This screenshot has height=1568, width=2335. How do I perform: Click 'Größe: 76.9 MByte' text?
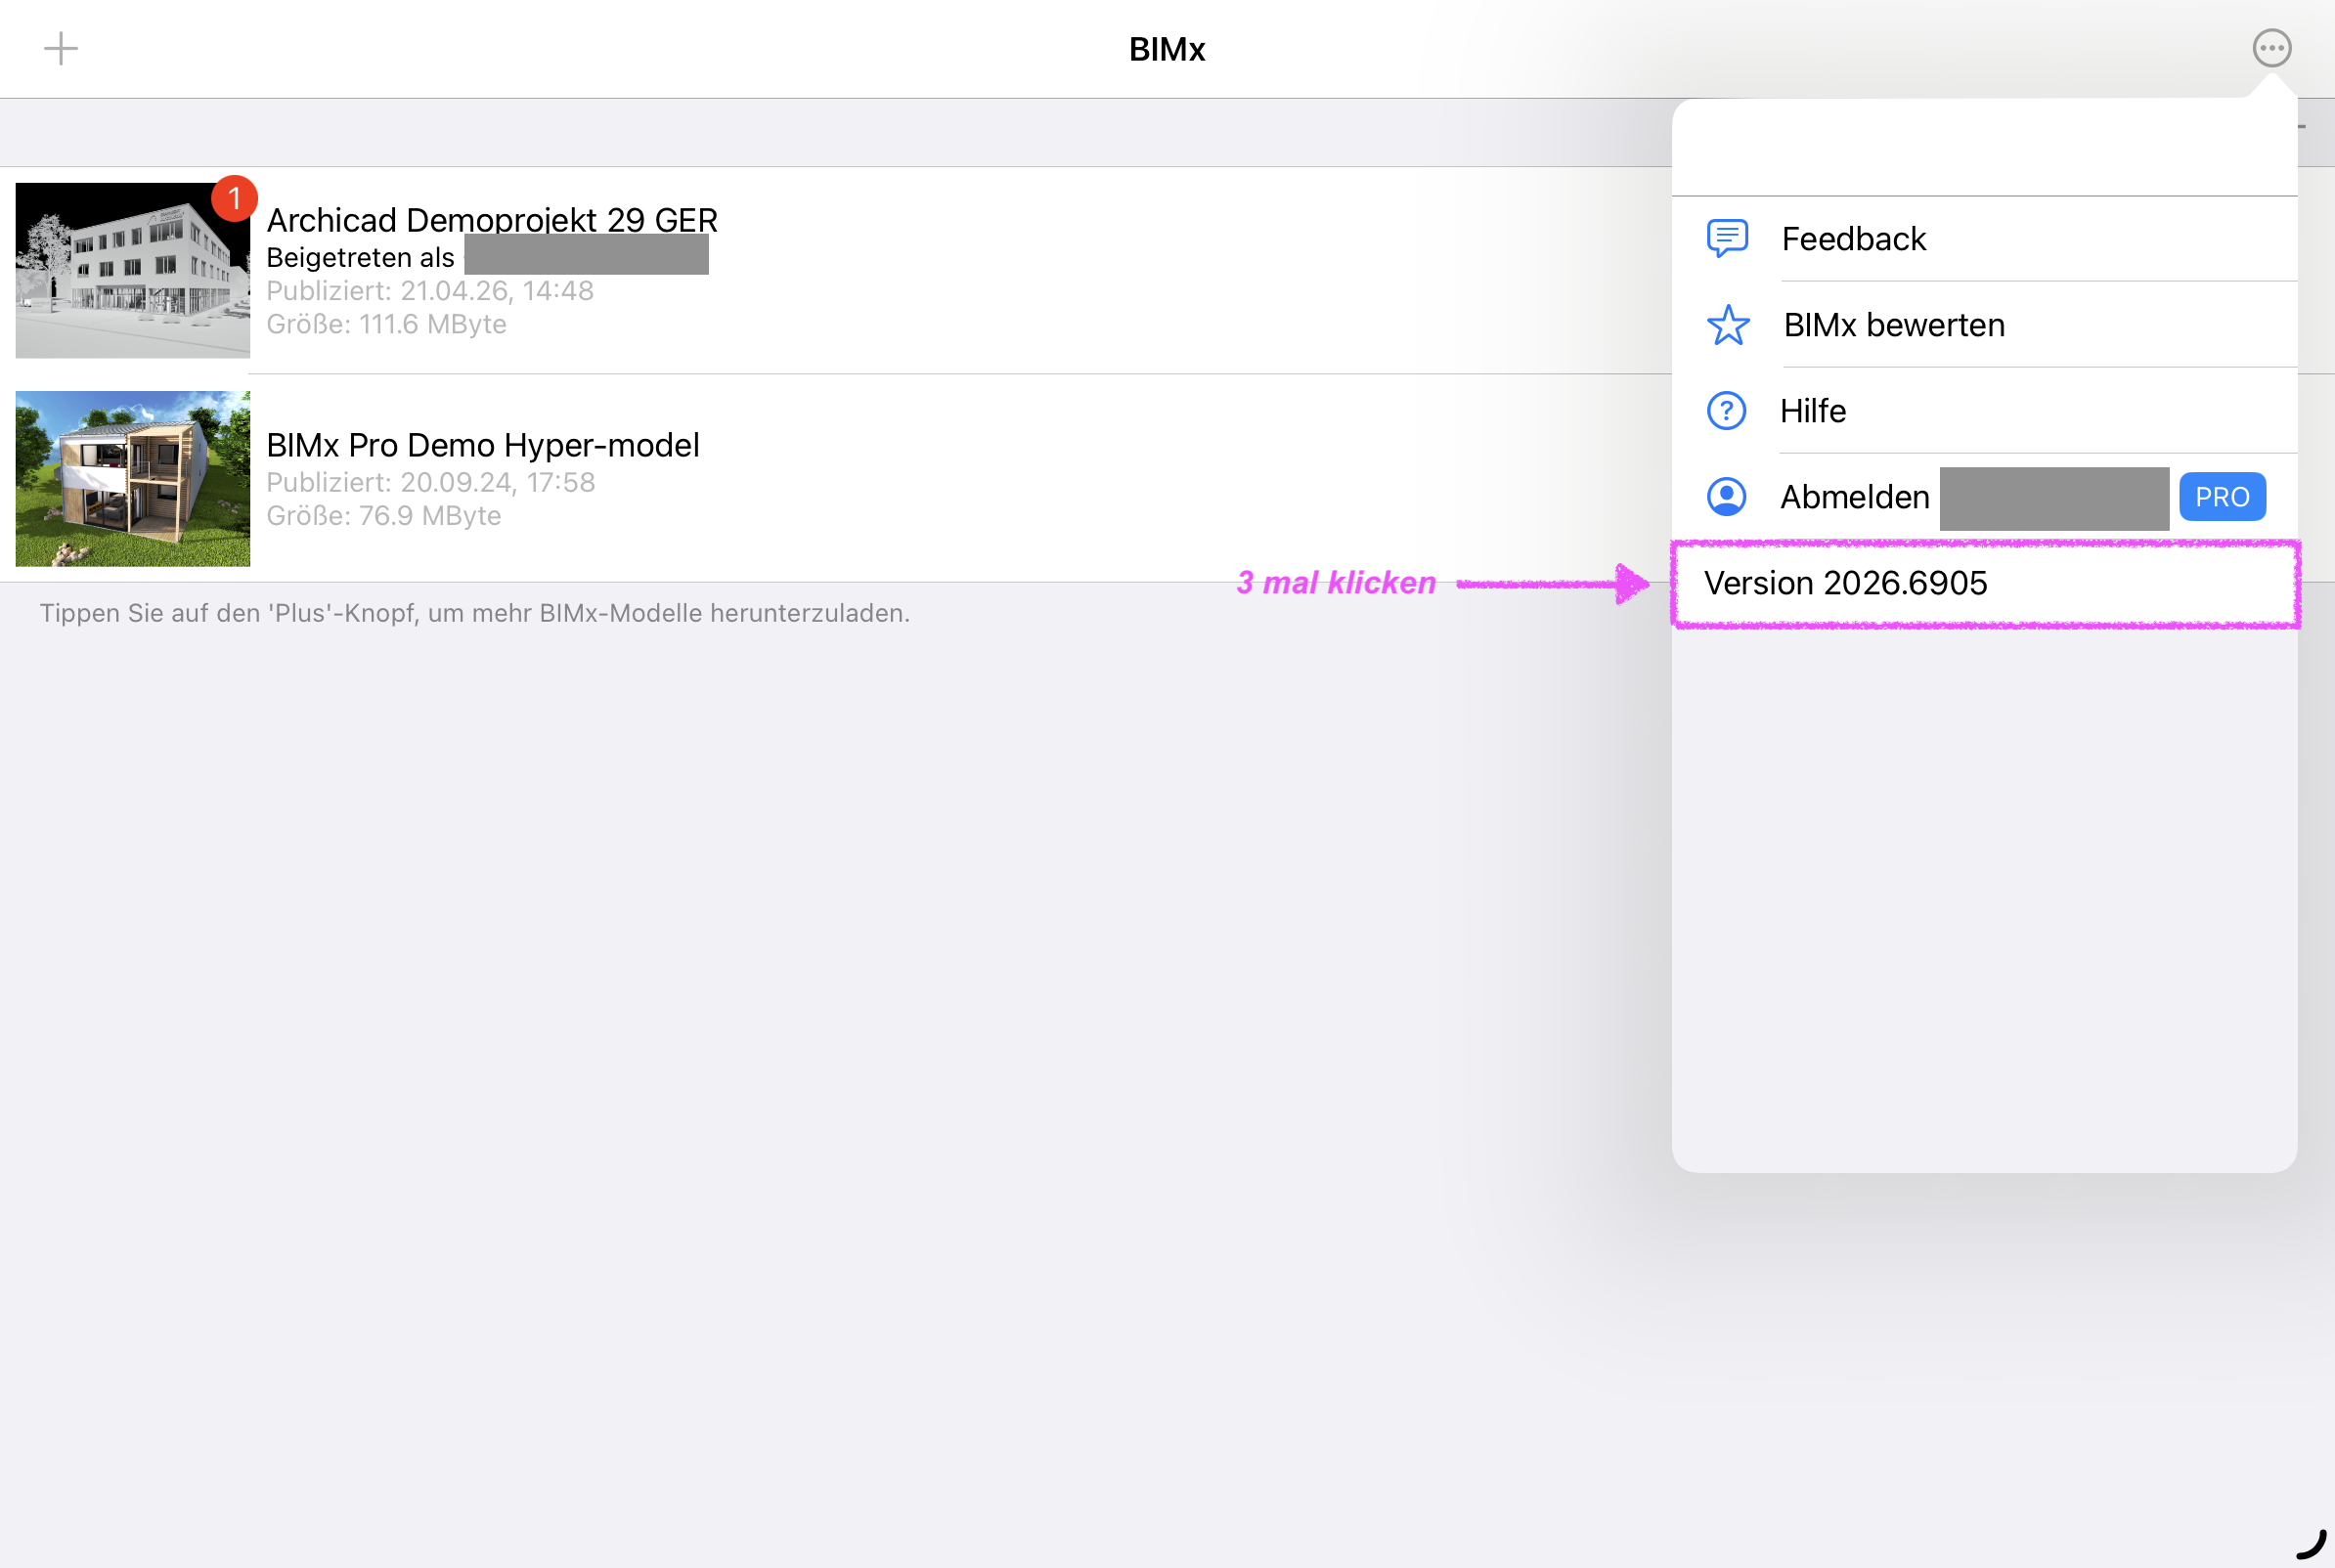pyautogui.click(x=384, y=515)
